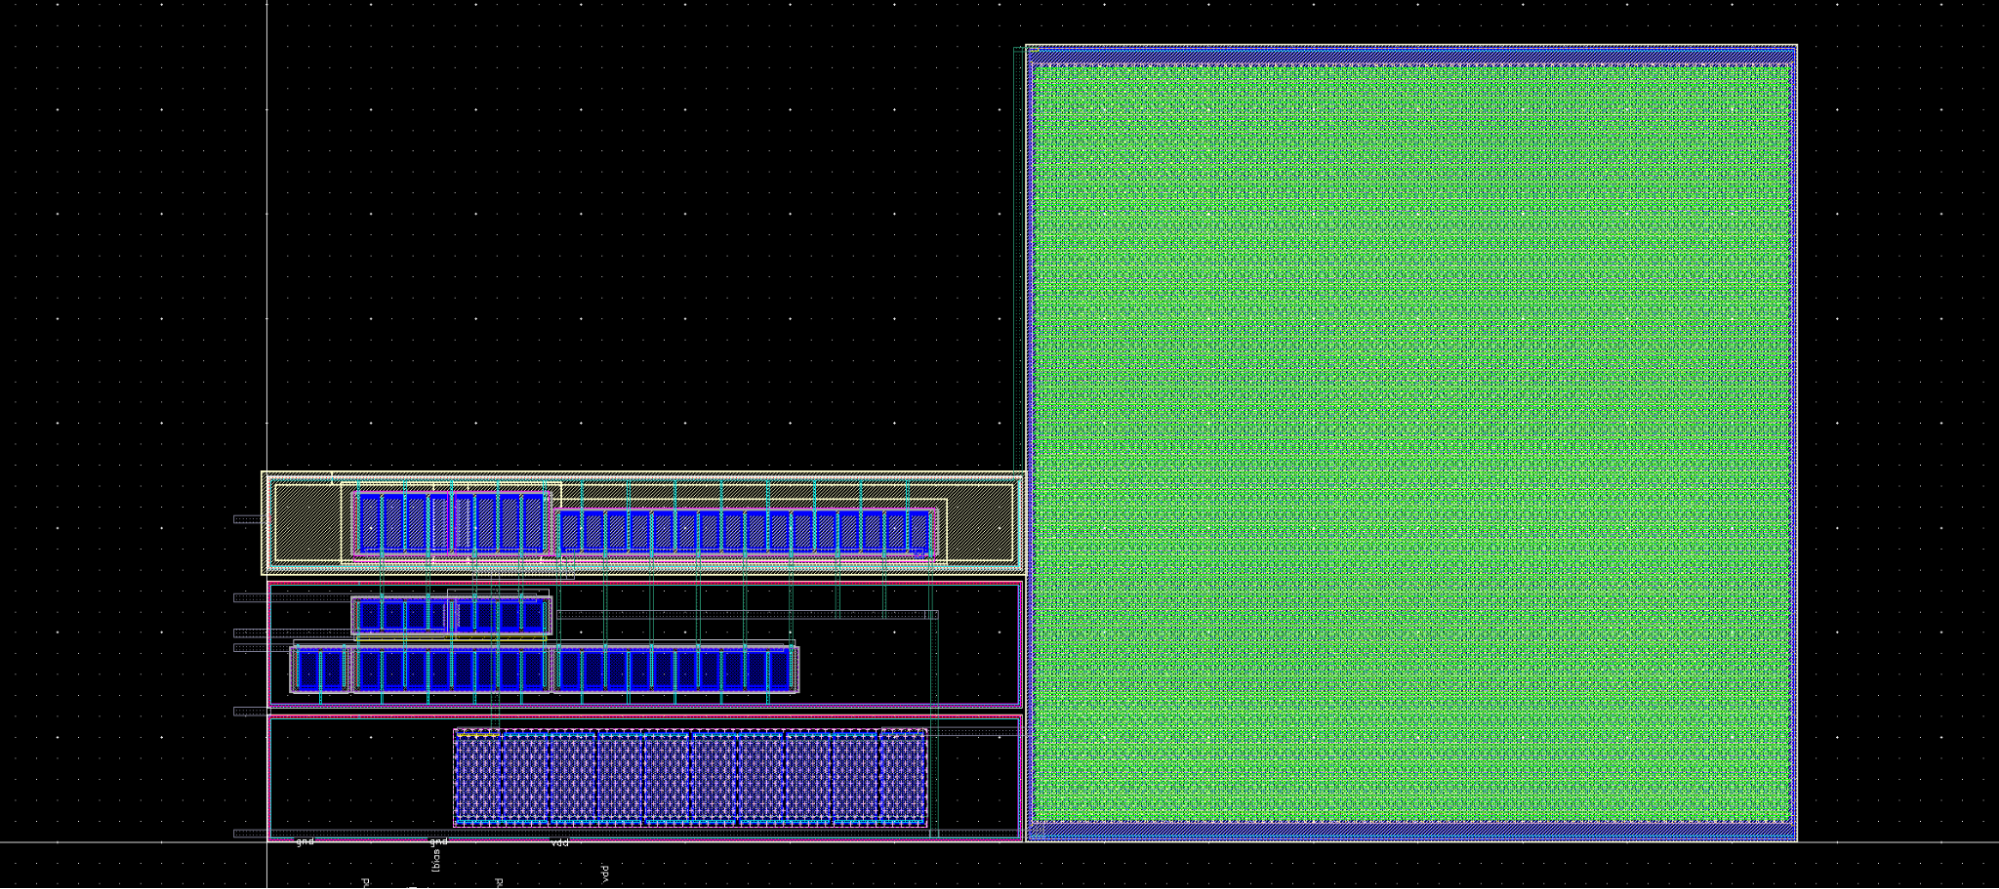Select the long transistor row in the top guard ring
1999x889 pixels.
pos(745,531)
